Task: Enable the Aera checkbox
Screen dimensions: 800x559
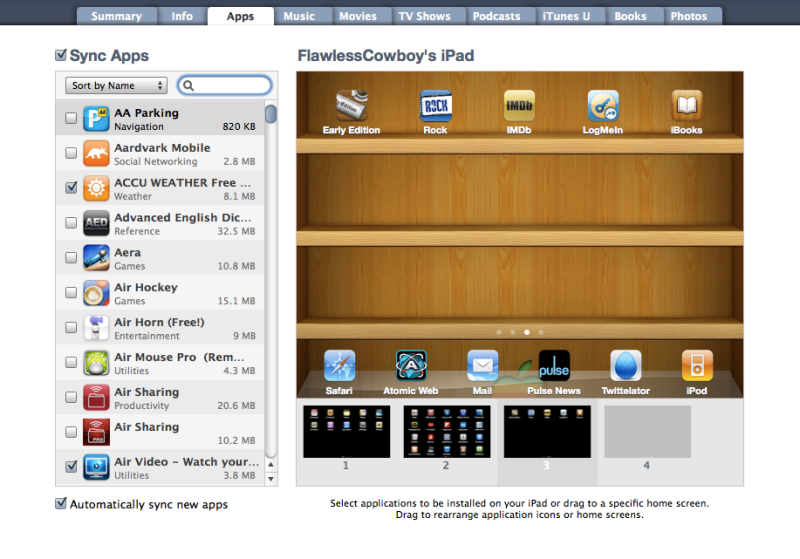Action: [71, 258]
